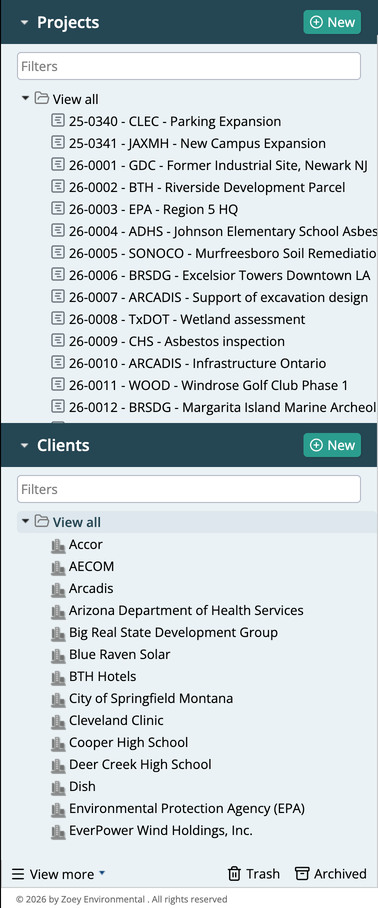Select the AECOM client name
Image resolution: width=378 pixels, height=908 pixels.
[91, 566]
